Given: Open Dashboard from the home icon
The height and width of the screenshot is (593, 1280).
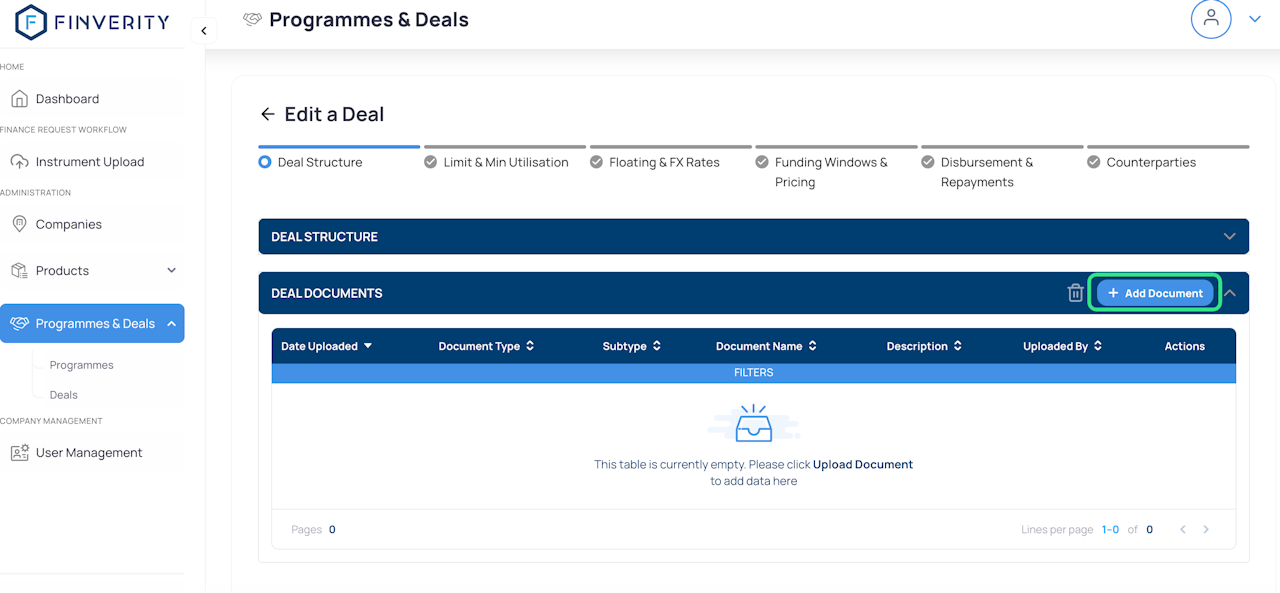Looking at the screenshot, I should pyautogui.click(x=19, y=99).
